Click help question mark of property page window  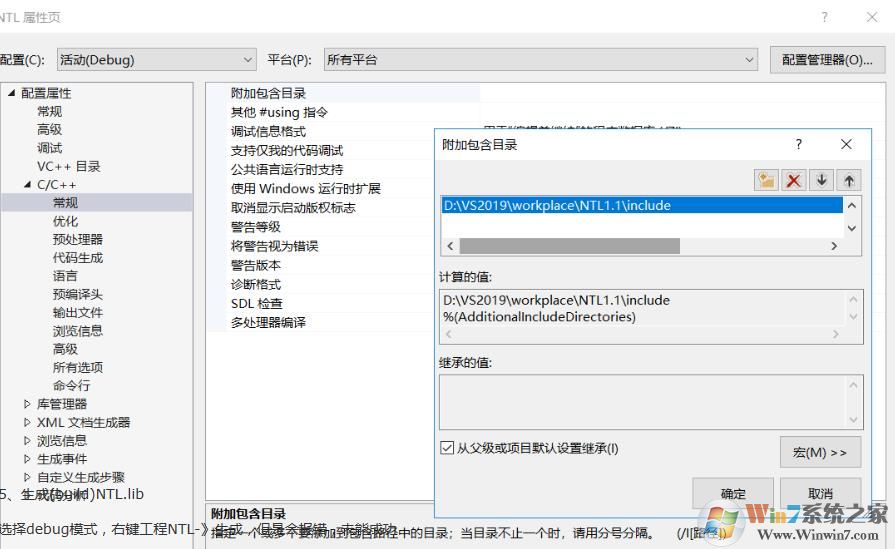point(824,17)
